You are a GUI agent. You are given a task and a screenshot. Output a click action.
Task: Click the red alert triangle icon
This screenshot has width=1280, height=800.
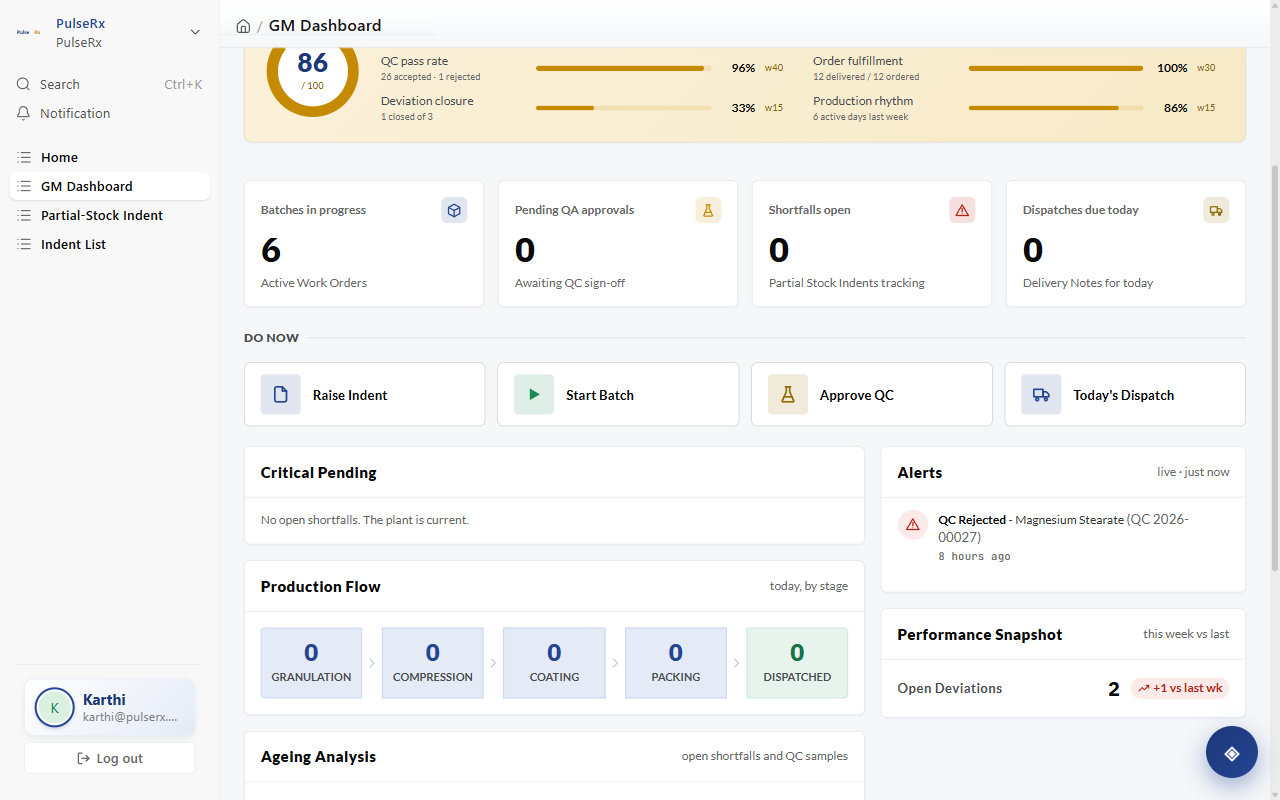click(912, 525)
